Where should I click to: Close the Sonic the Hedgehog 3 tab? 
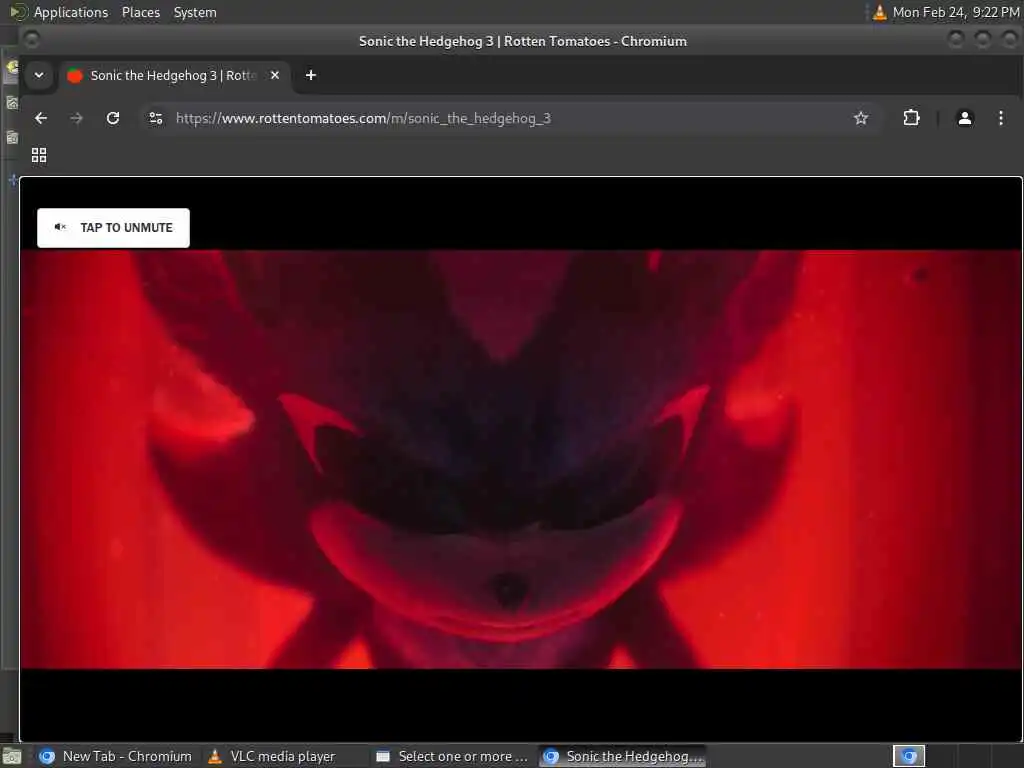point(275,75)
